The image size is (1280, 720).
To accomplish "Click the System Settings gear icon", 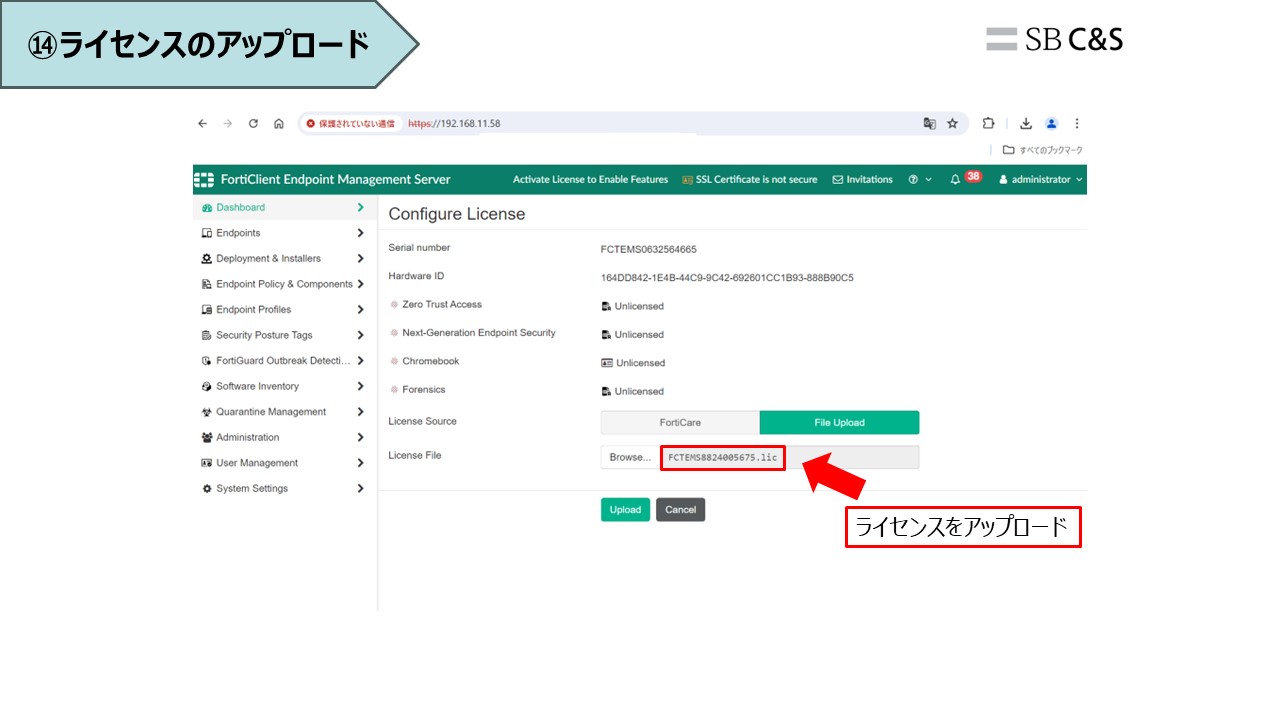I will coord(207,489).
